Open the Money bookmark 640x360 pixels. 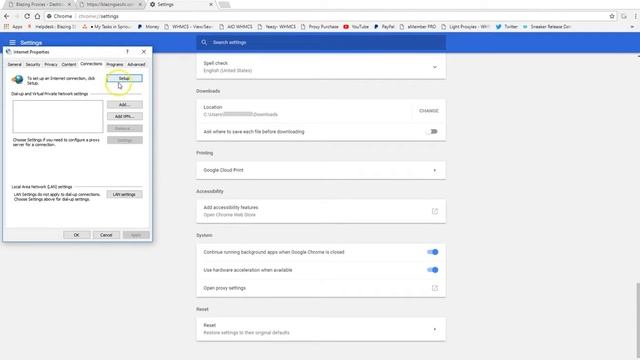(x=148, y=27)
